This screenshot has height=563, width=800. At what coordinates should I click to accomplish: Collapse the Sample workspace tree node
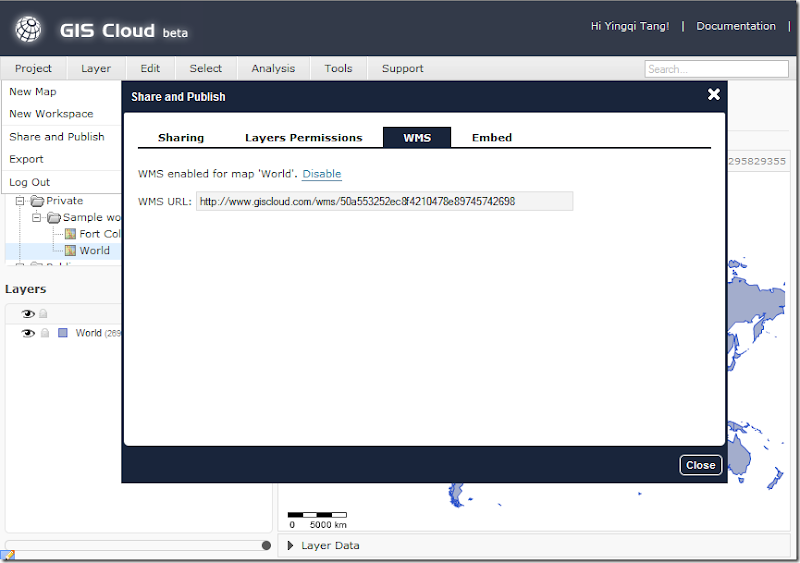(x=36, y=217)
